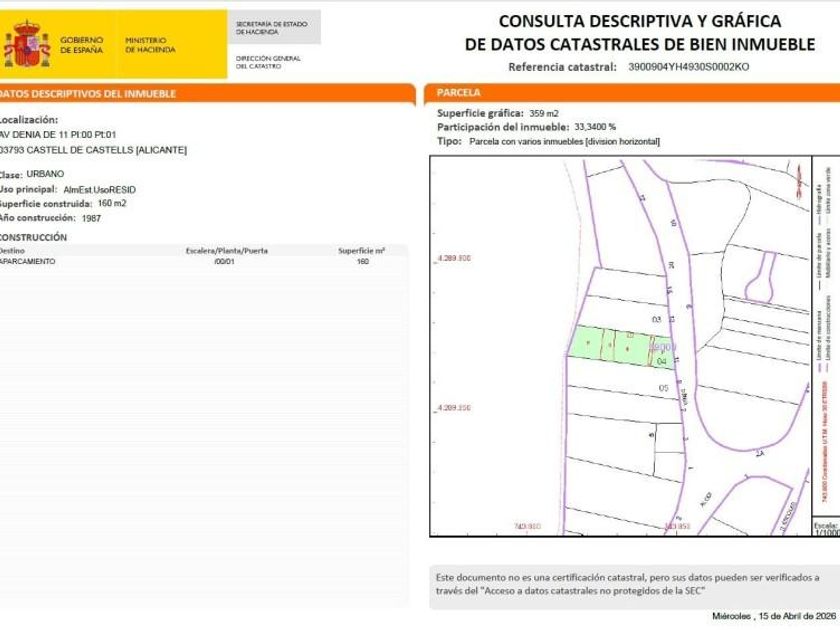Click the Spanish government coat of arms
The height and width of the screenshot is (630, 840).
[x=27, y=44]
